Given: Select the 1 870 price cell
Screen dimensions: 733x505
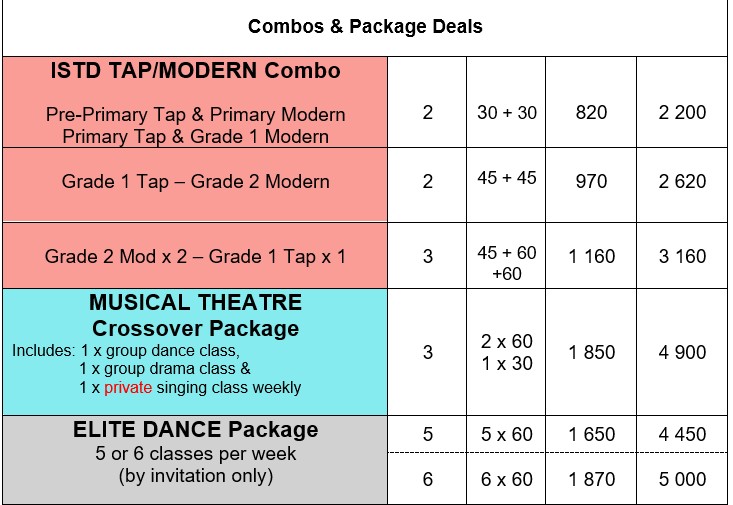Looking at the screenshot, I should pos(591,479).
